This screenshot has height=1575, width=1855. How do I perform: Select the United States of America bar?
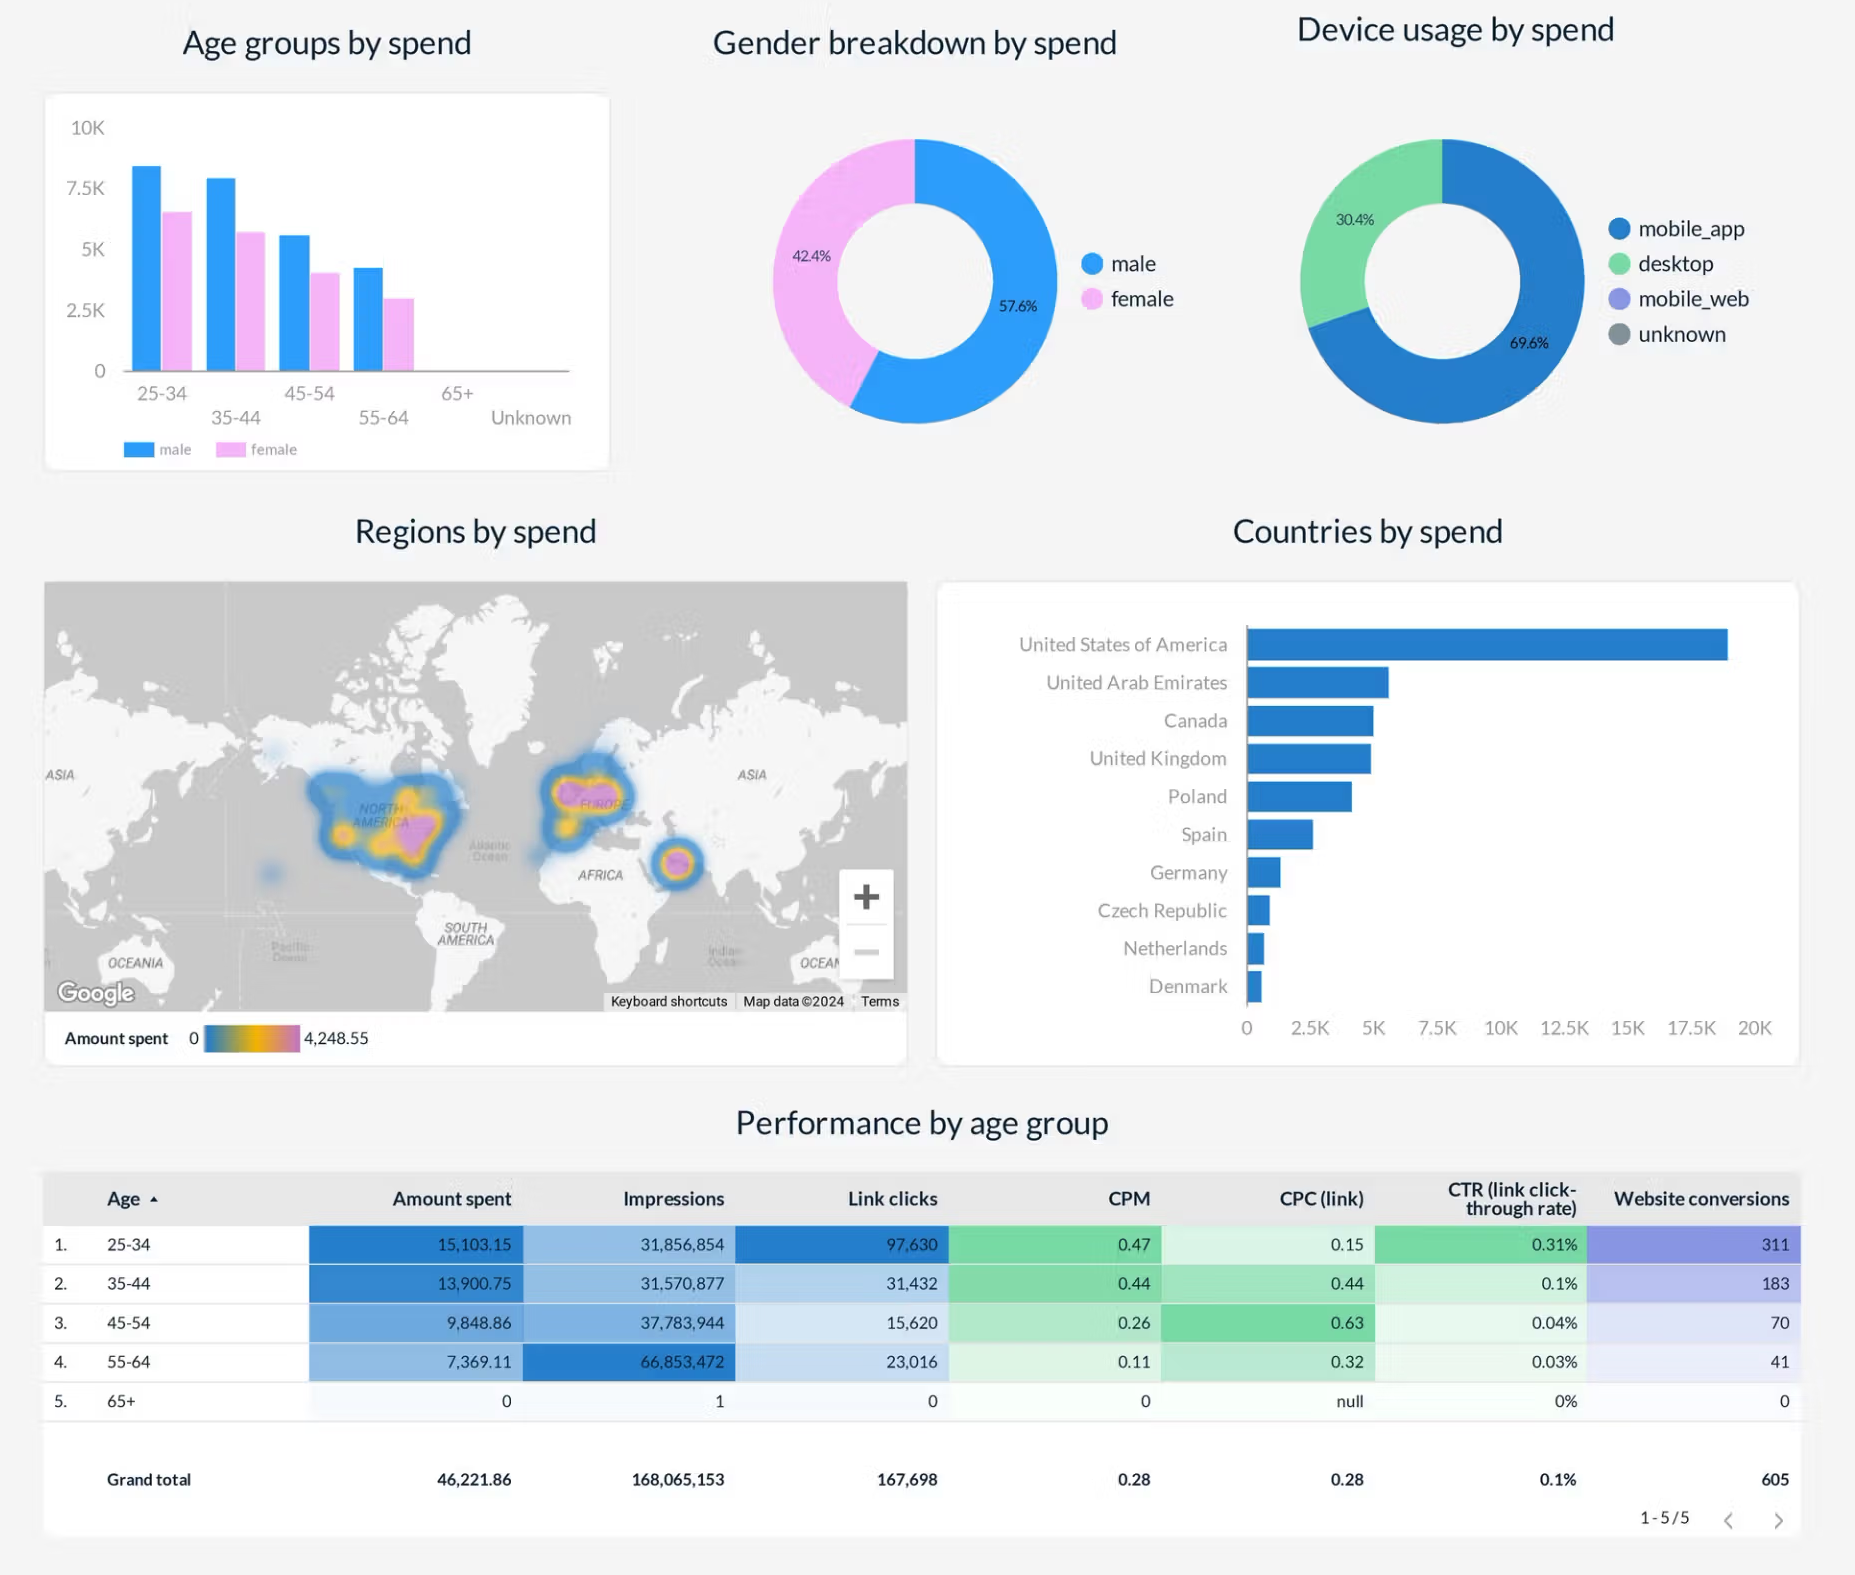click(x=1487, y=644)
